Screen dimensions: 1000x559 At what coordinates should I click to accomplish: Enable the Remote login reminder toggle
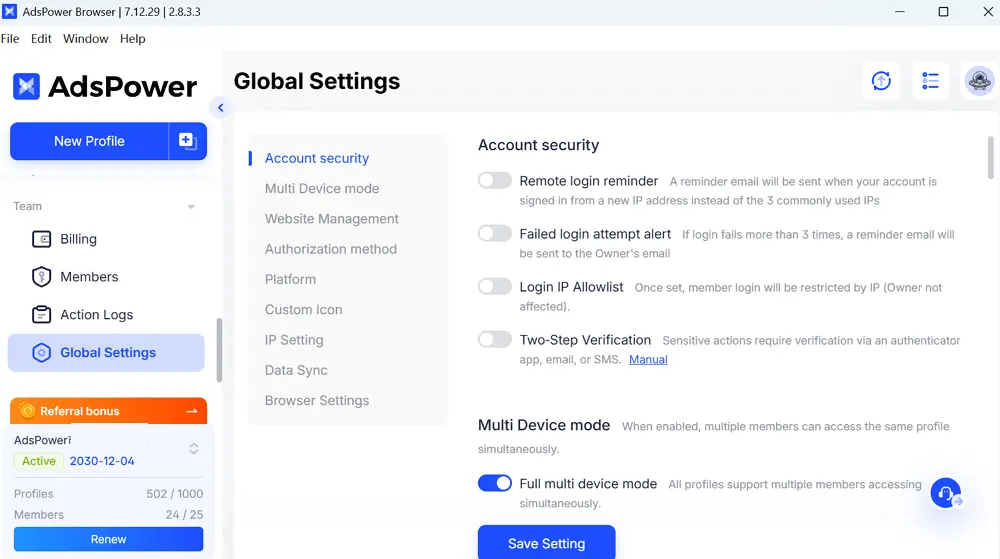coord(495,180)
